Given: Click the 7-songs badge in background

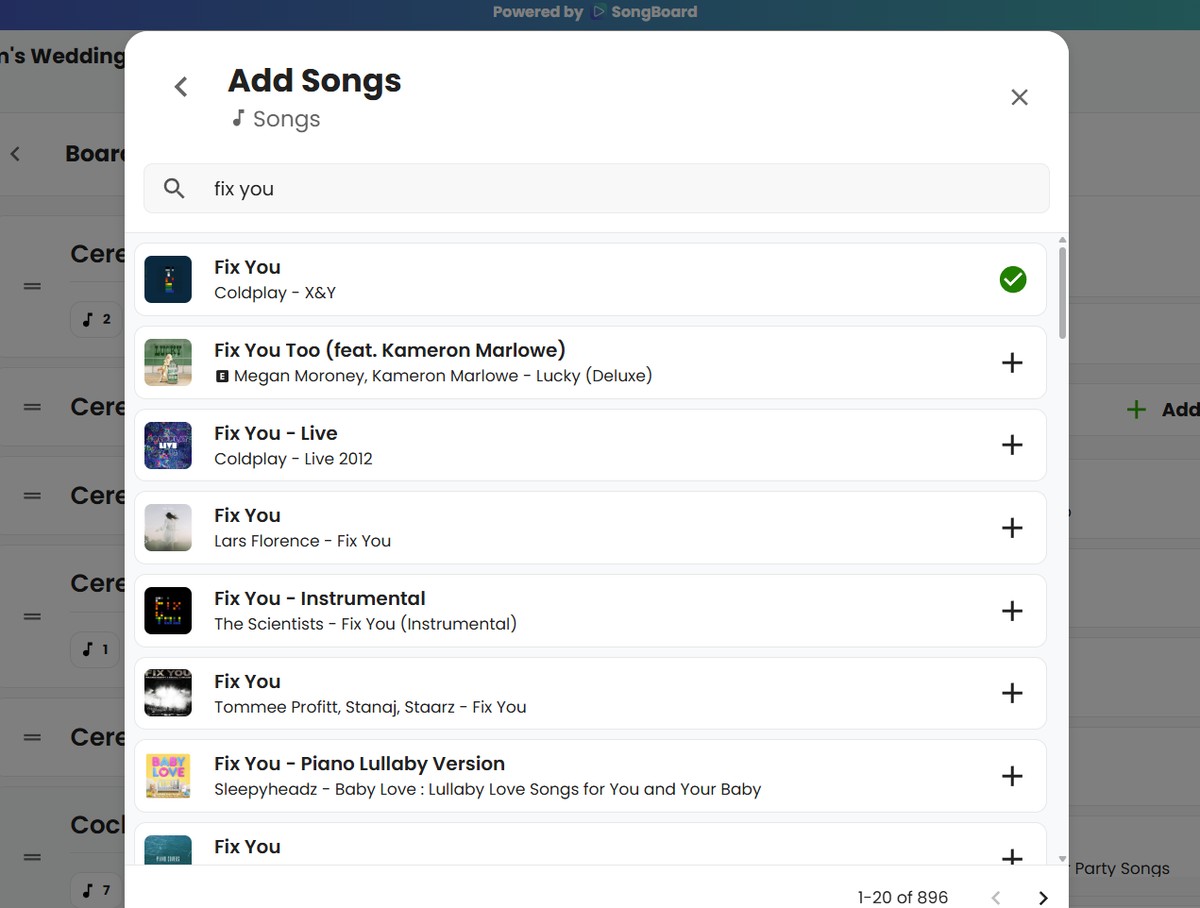Looking at the screenshot, I should click(x=97, y=890).
